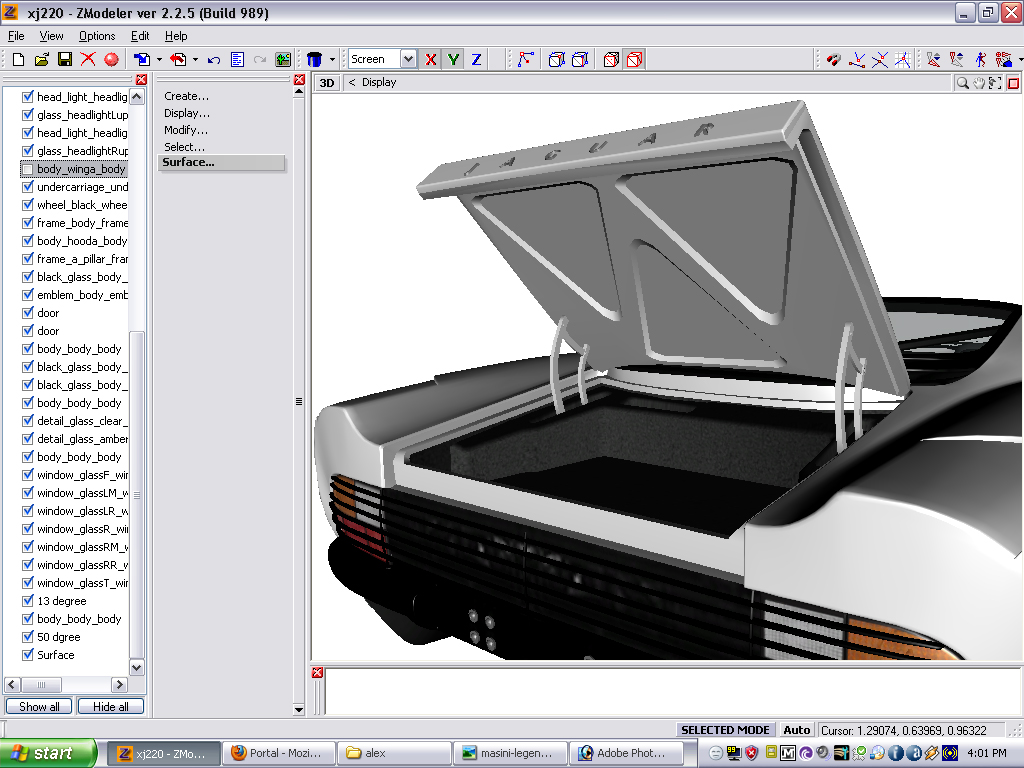The height and width of the screenshot is (768, 1024).
Task: Click the object list horizontal scrollbar
Action: [66, 684]
